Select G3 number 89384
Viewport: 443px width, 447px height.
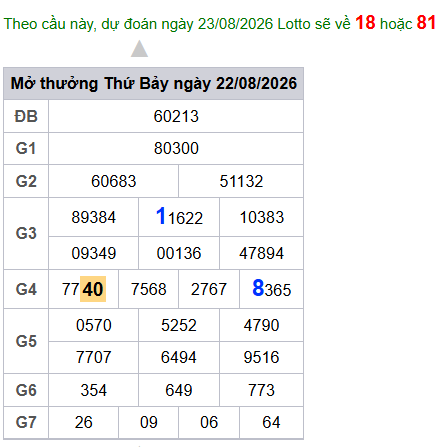(94, 217)
